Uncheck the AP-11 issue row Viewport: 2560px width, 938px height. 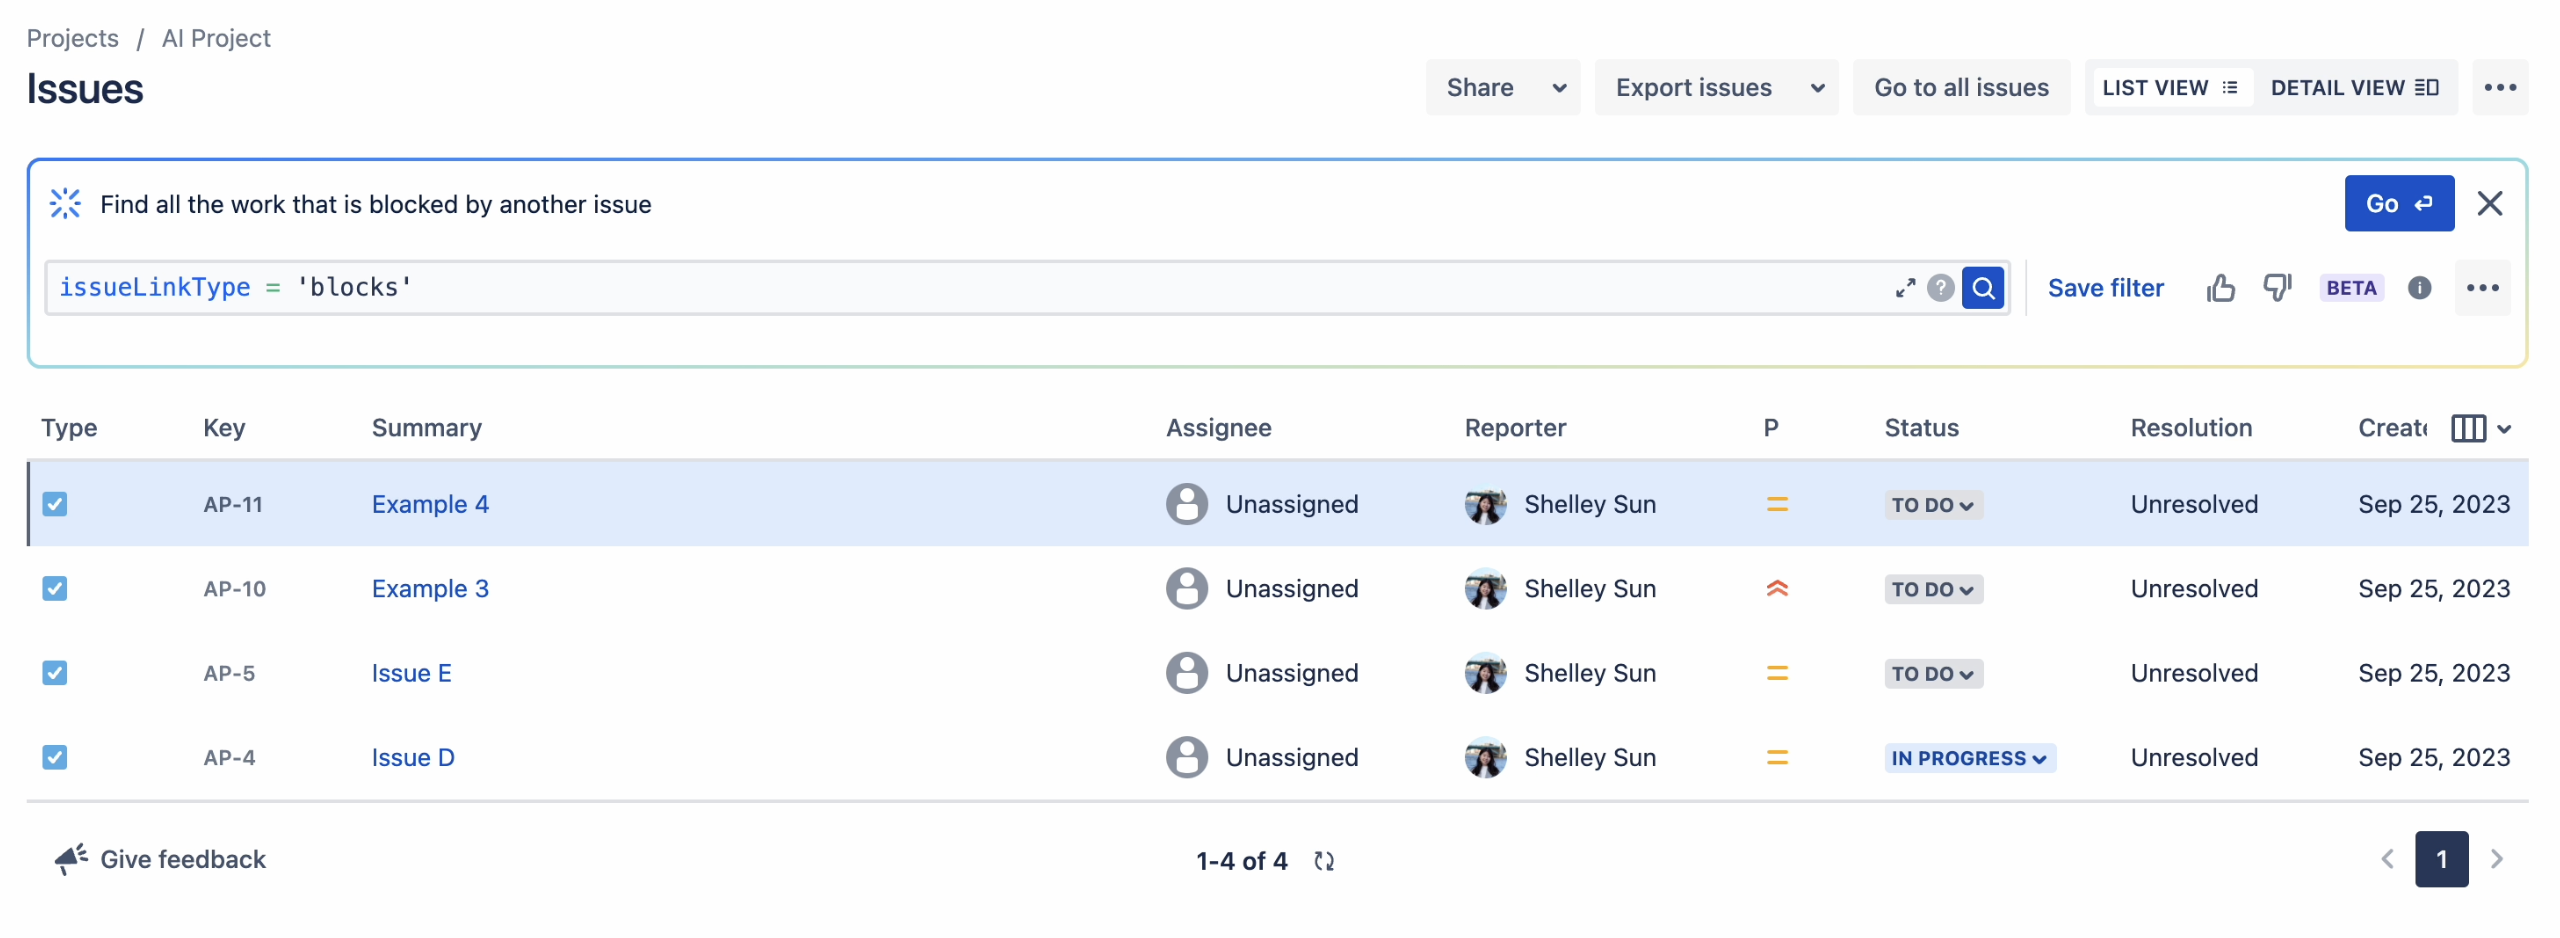point(55,504)
